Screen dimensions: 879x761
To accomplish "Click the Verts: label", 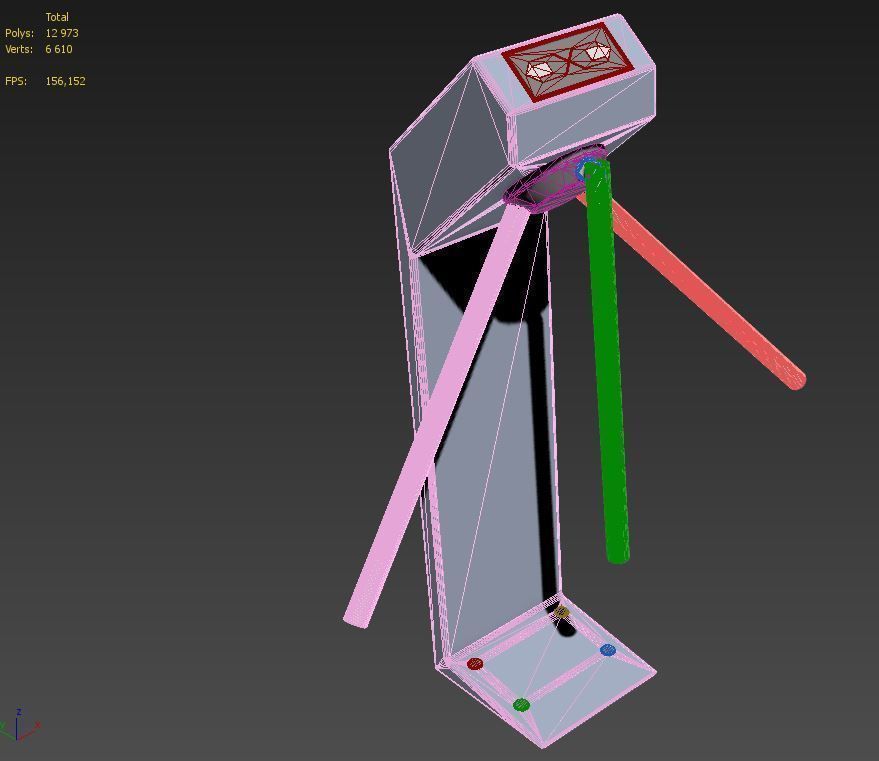I will pos(19,49).
